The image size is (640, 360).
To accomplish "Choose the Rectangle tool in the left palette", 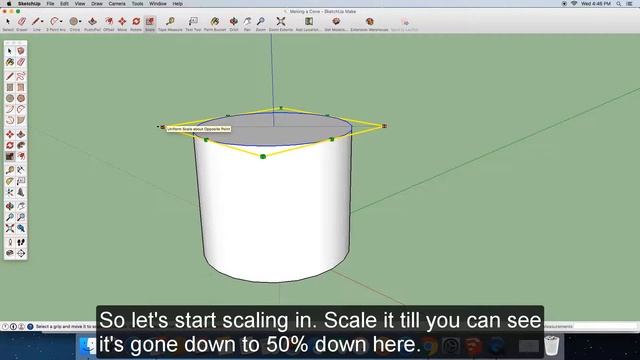I will click(x=10, y=87).
